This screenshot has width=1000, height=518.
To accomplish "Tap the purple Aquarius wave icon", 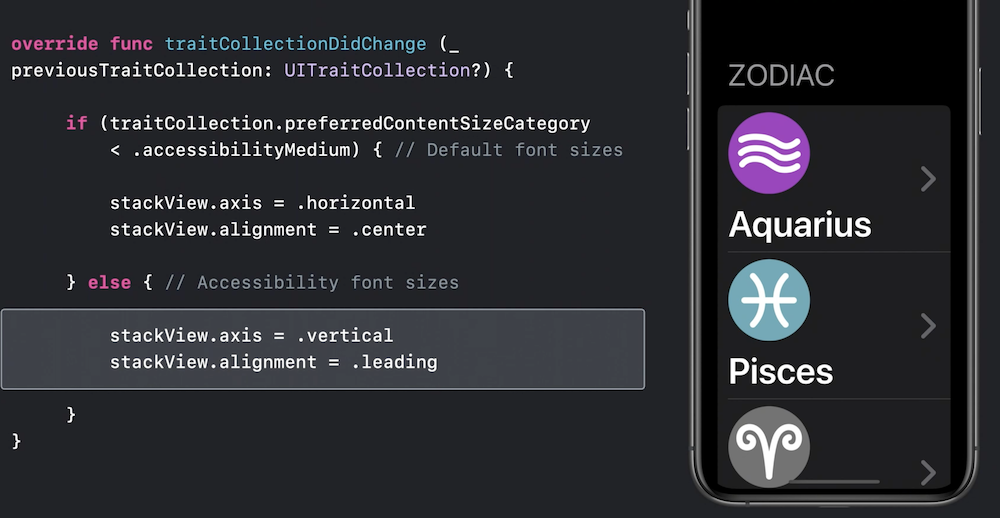I will [x=769, y=153].
